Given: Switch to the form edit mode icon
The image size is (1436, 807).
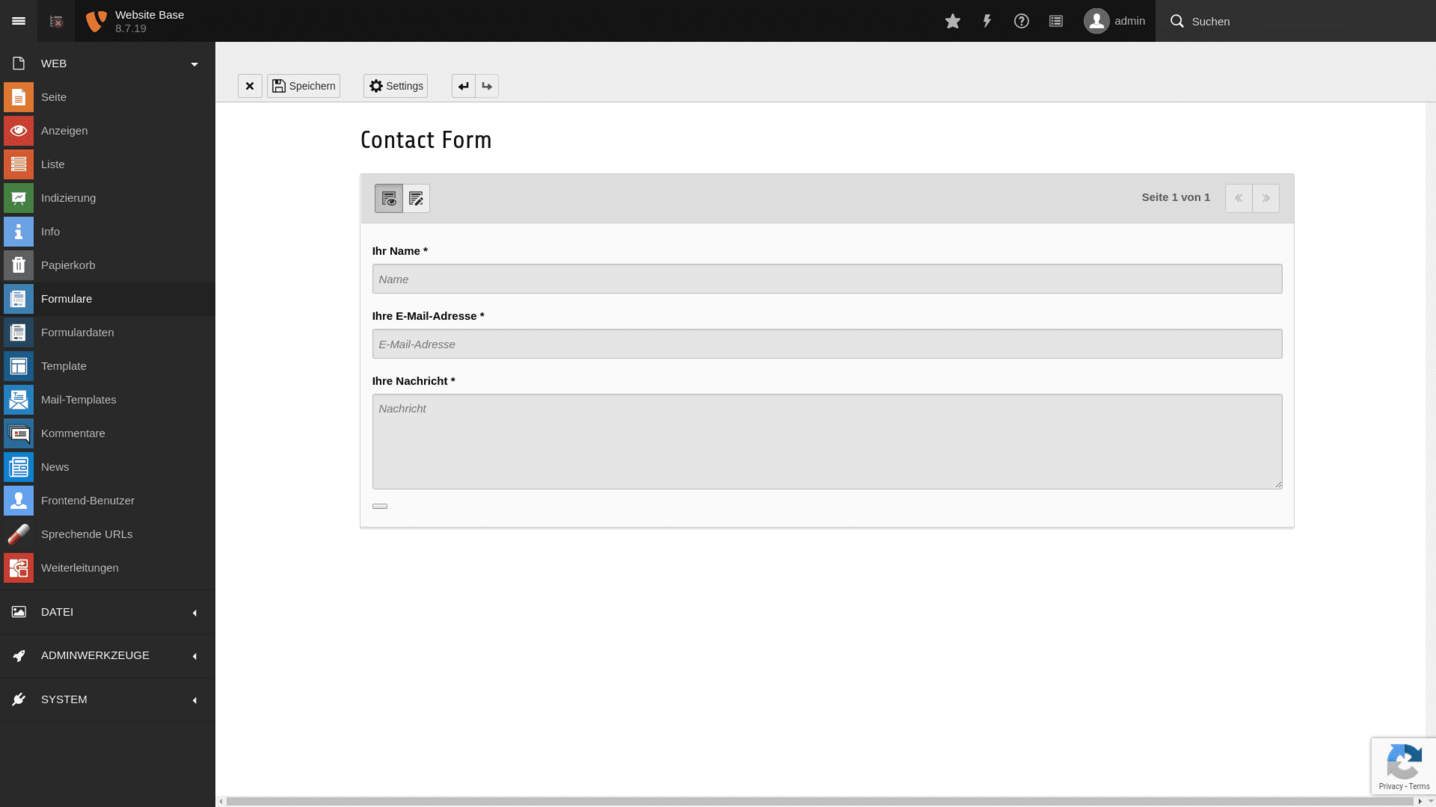Looking at the screenshot, I should click(x=416, y=198).
